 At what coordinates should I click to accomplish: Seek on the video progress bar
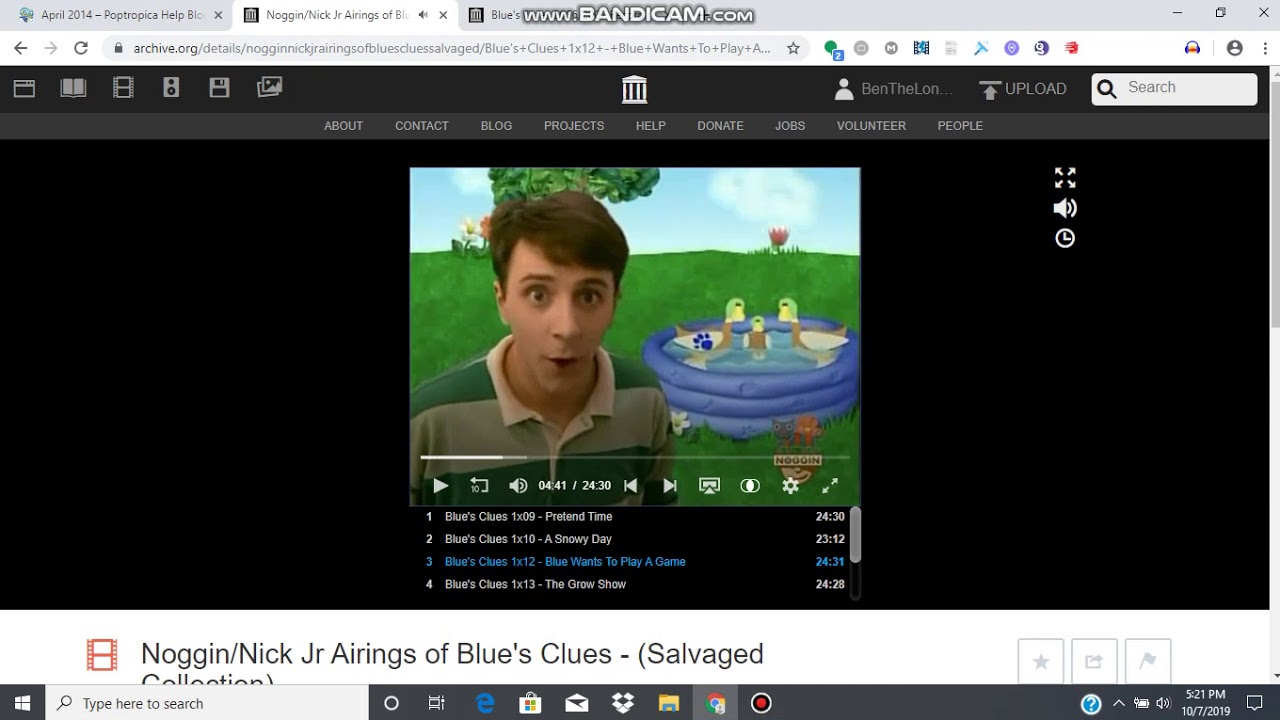[635, 457]
